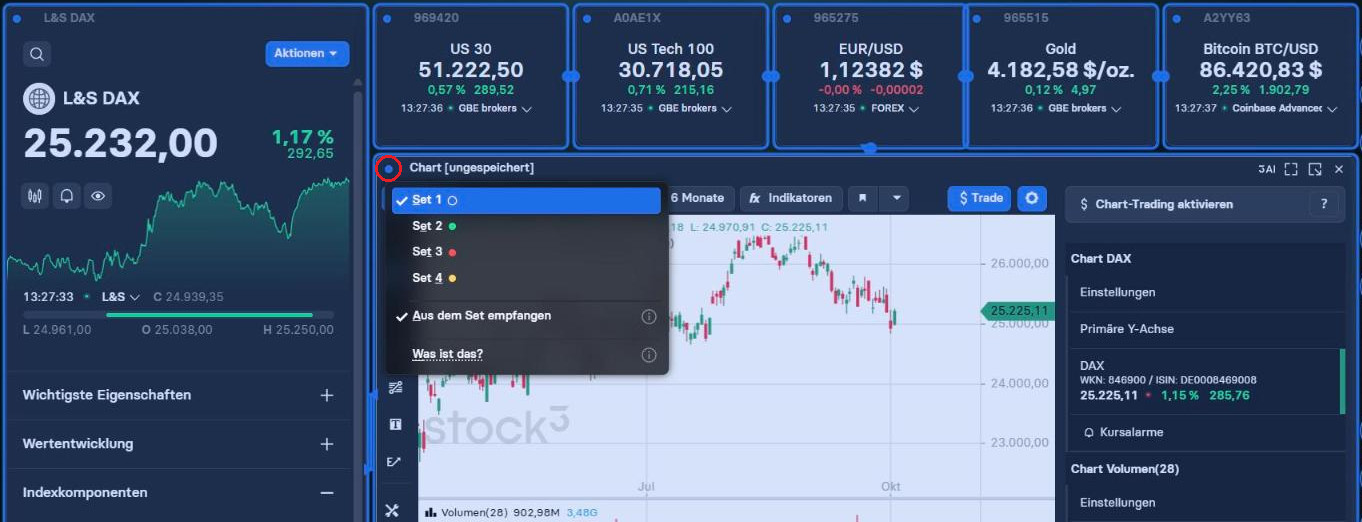
Task: Click the $ Trade button
Action: click(979, 198)
